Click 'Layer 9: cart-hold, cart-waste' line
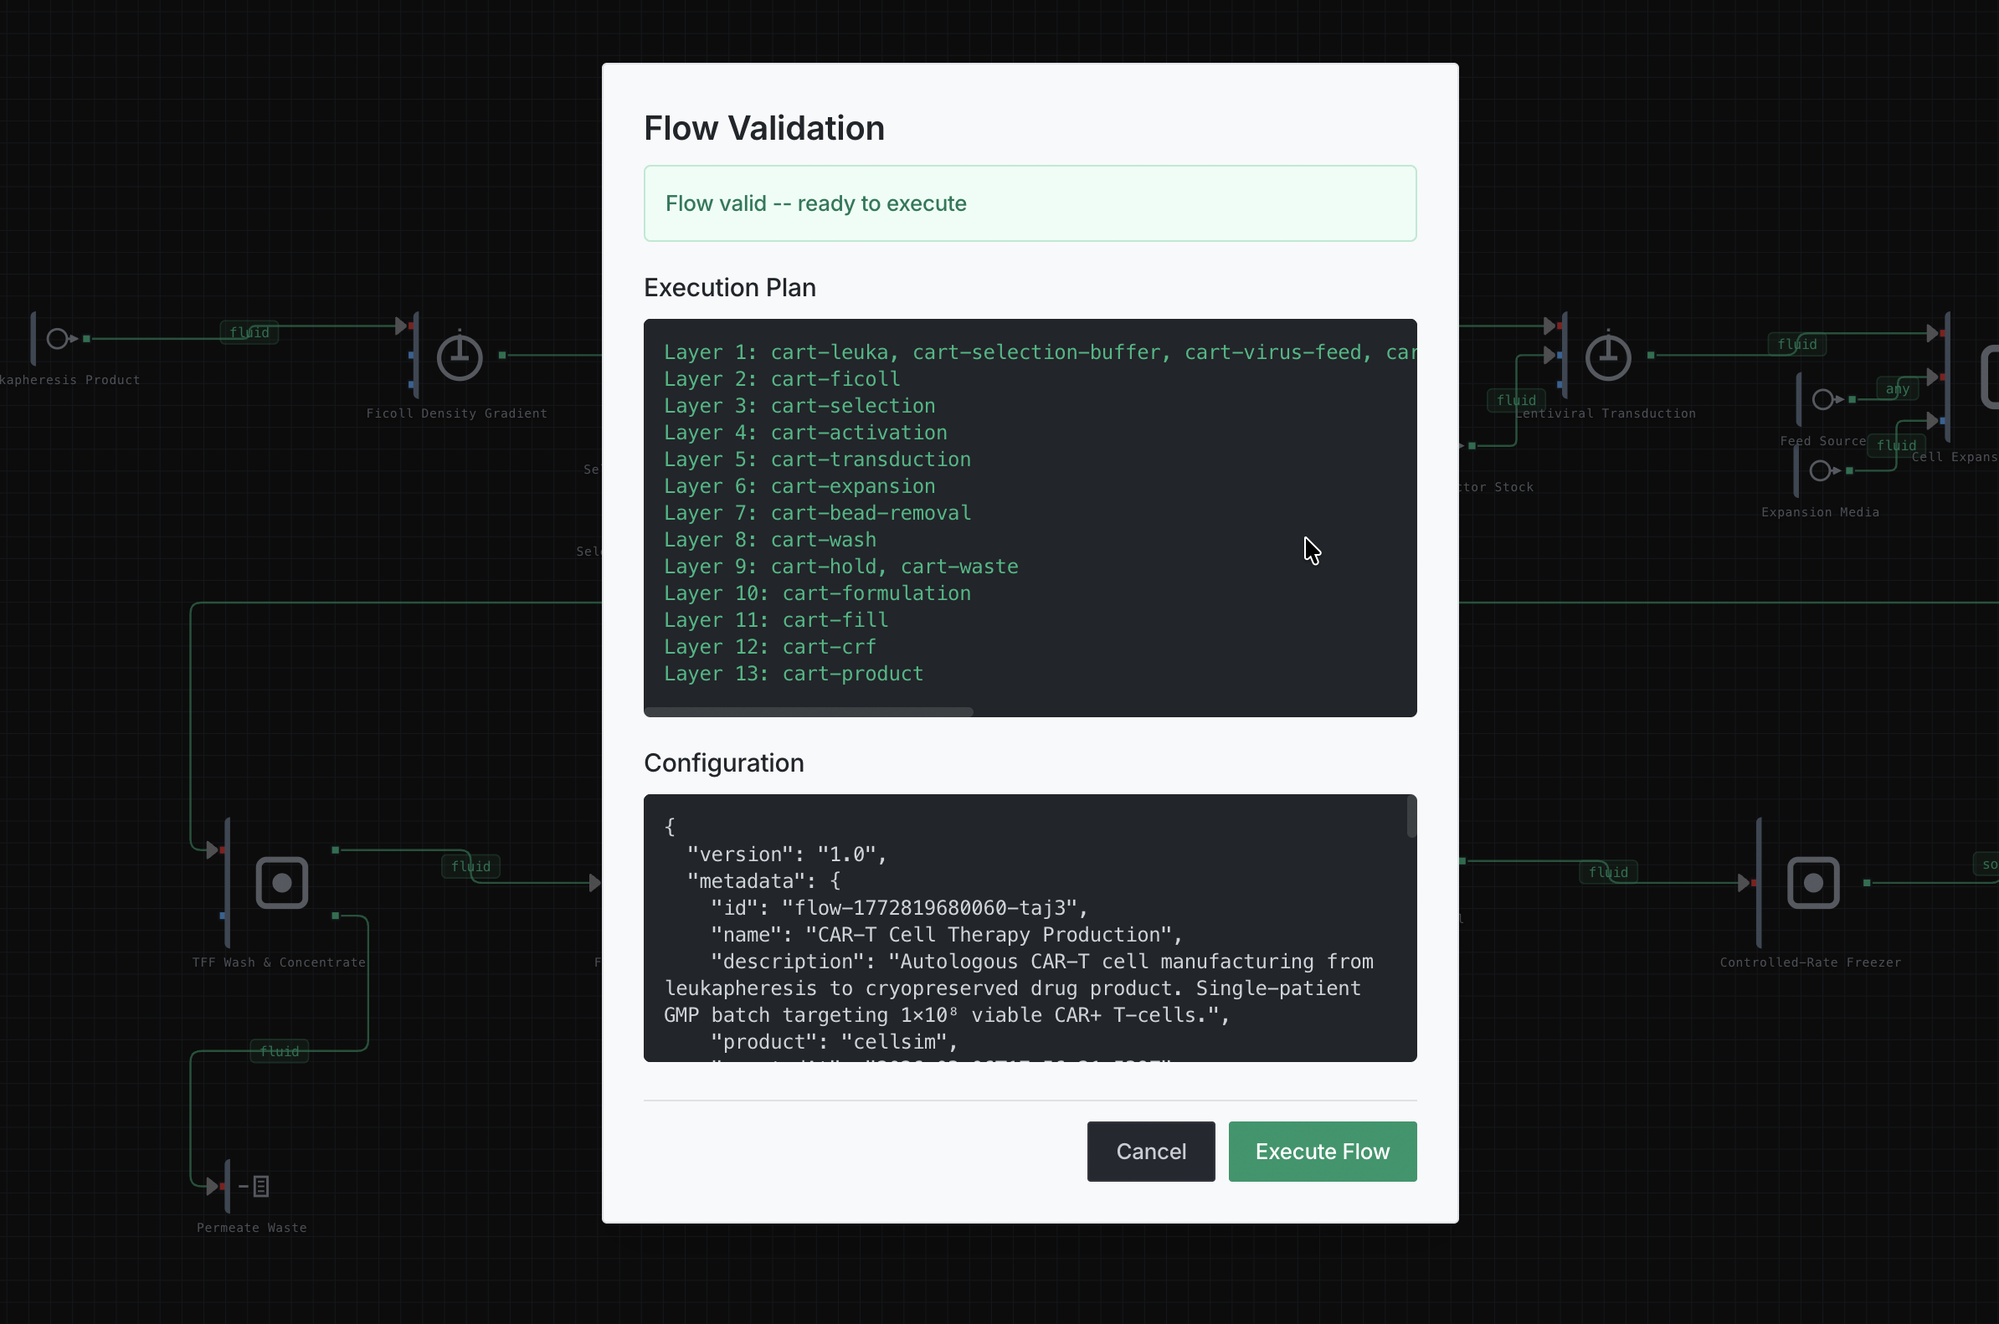Screen dimensions: 1999x1324 click(x=841, y=567)
